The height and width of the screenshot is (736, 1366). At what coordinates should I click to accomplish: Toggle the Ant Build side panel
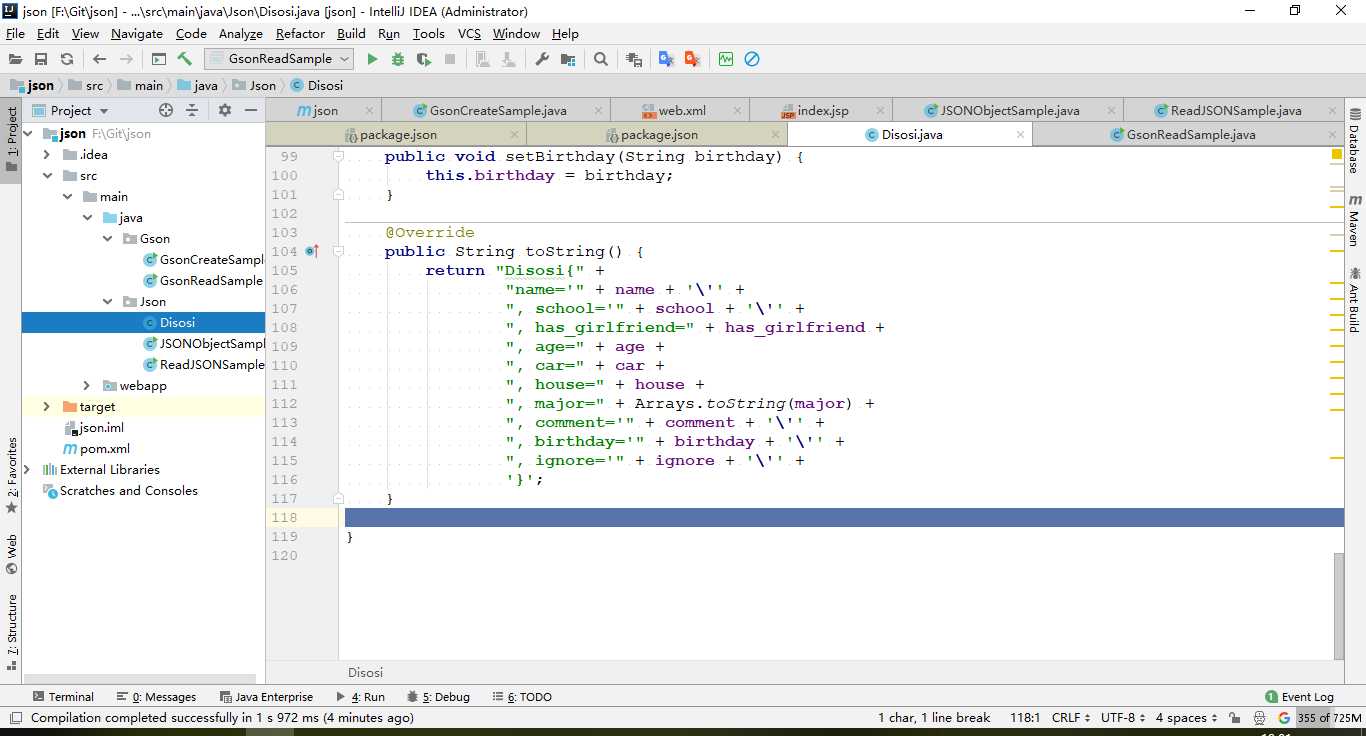tap(1355, 301)
